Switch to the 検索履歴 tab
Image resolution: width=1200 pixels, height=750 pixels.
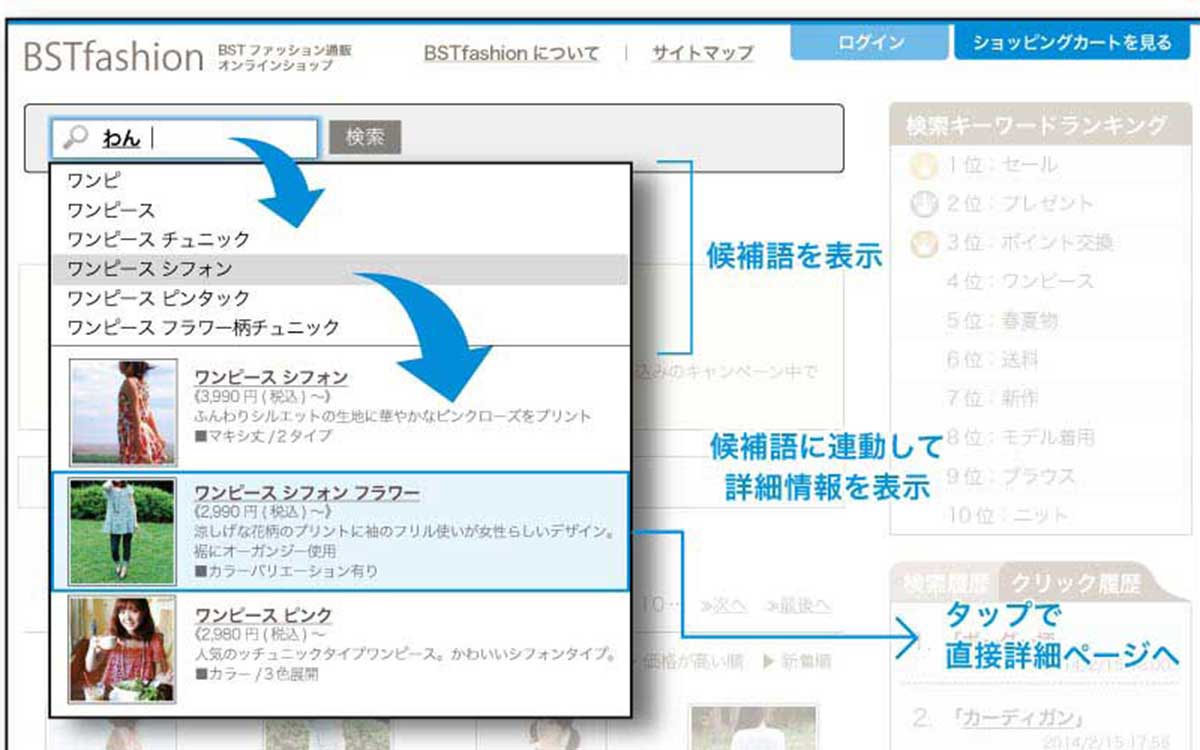point(945,583)
